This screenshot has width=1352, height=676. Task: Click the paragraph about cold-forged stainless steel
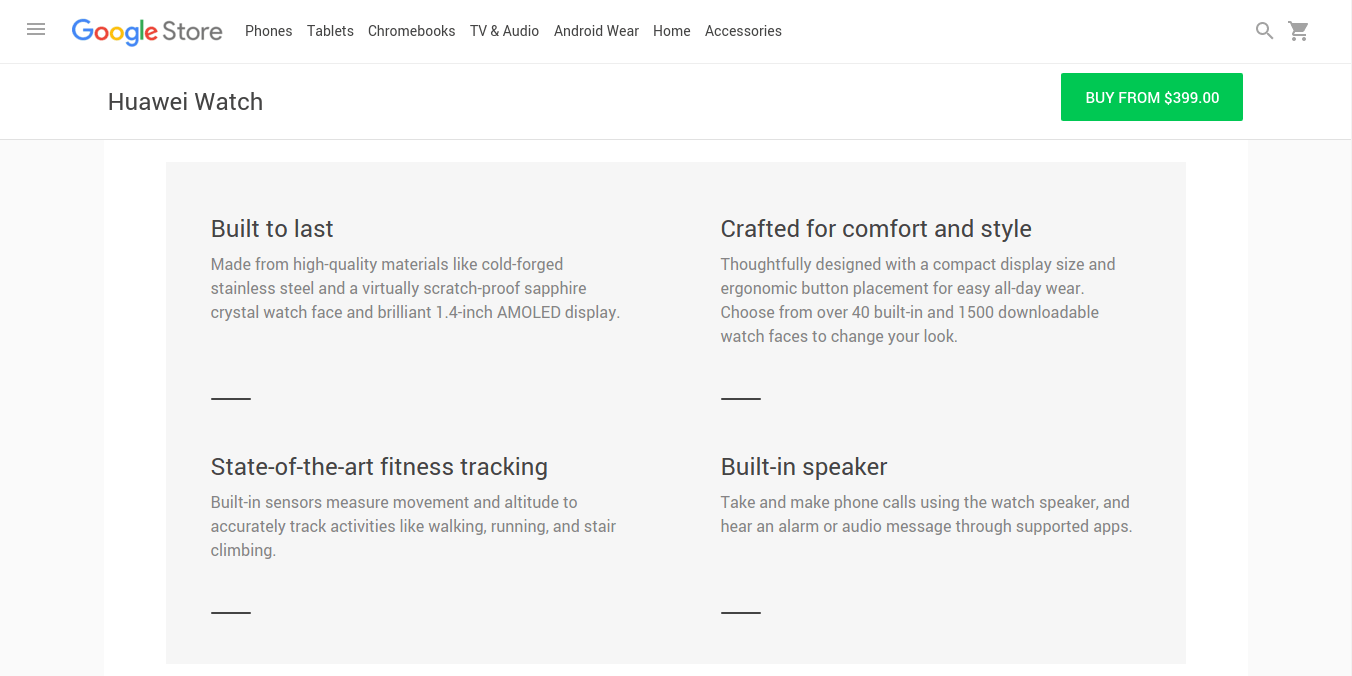click(415, 288)
